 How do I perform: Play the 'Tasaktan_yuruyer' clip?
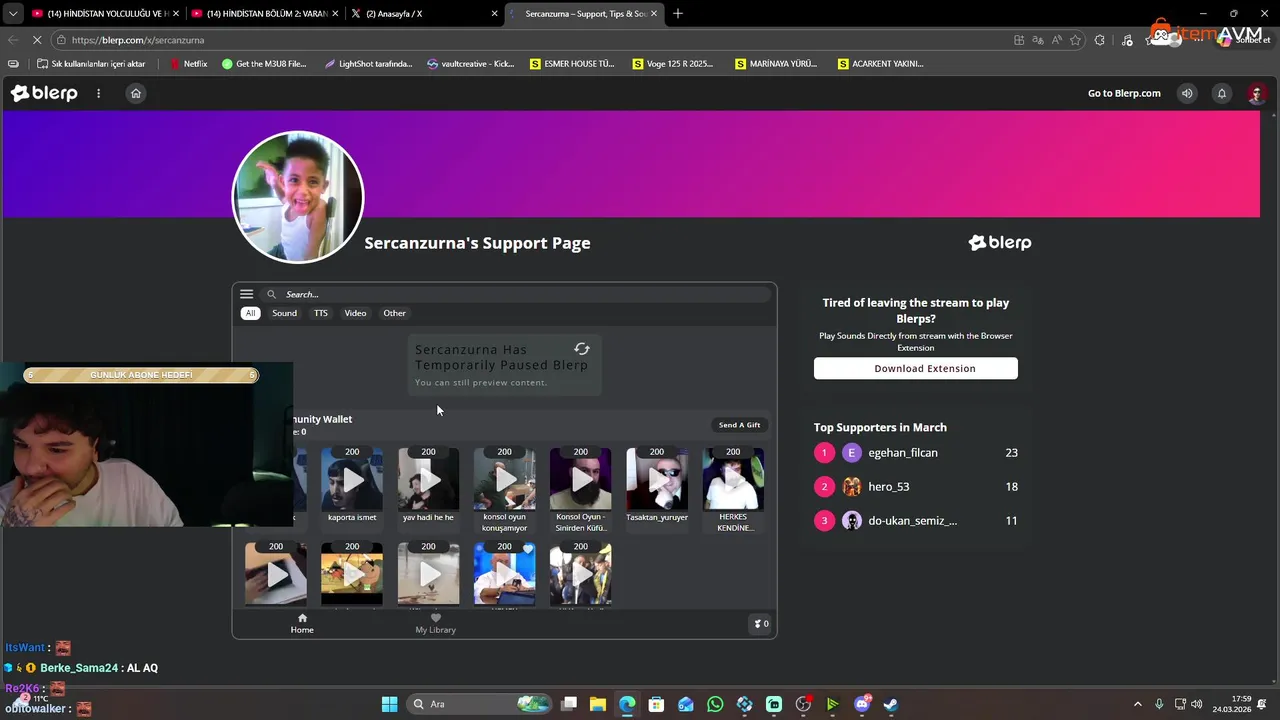(657, 479)
